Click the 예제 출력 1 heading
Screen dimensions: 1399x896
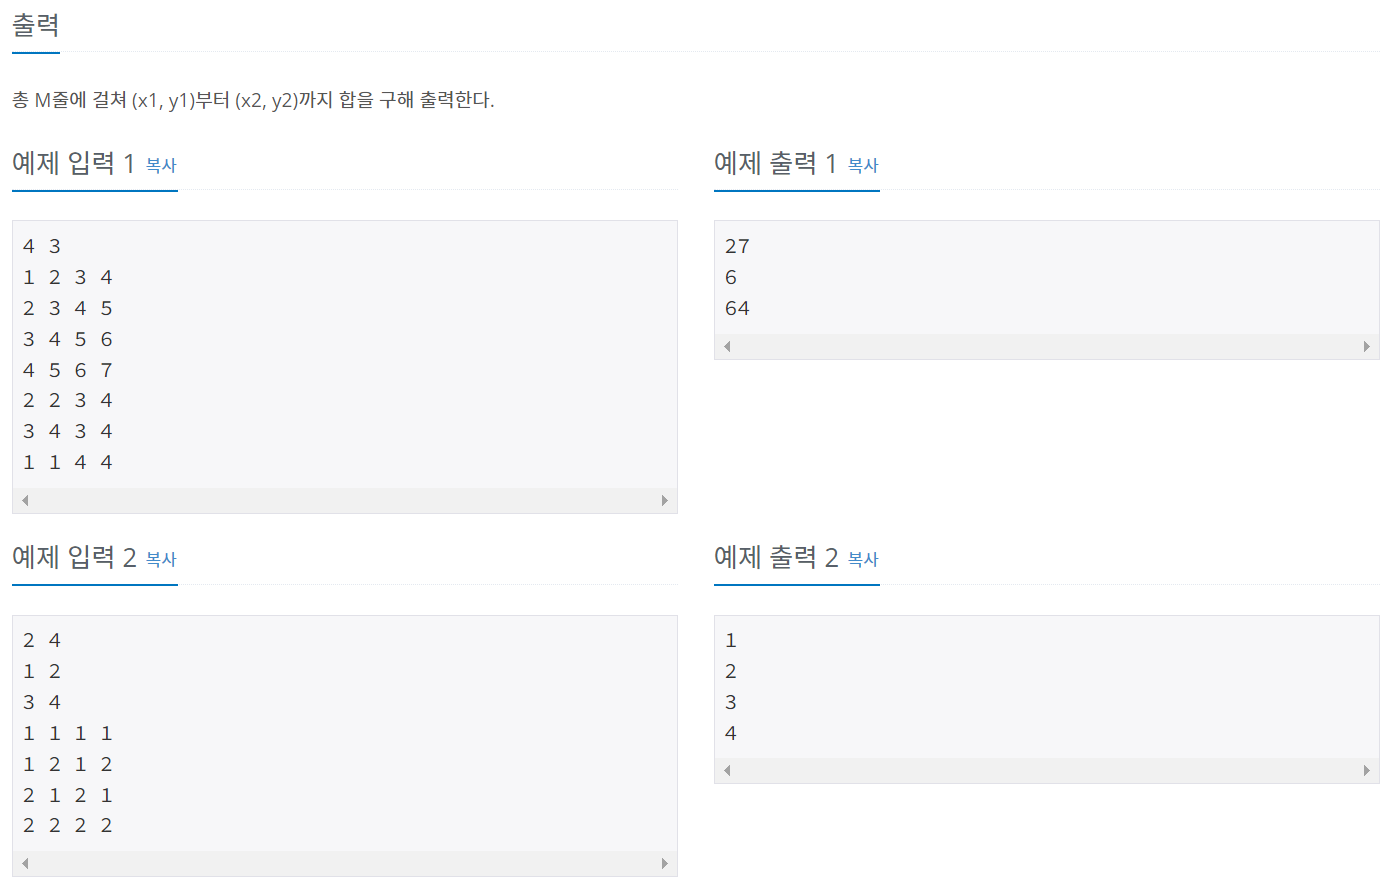[772, 162]
